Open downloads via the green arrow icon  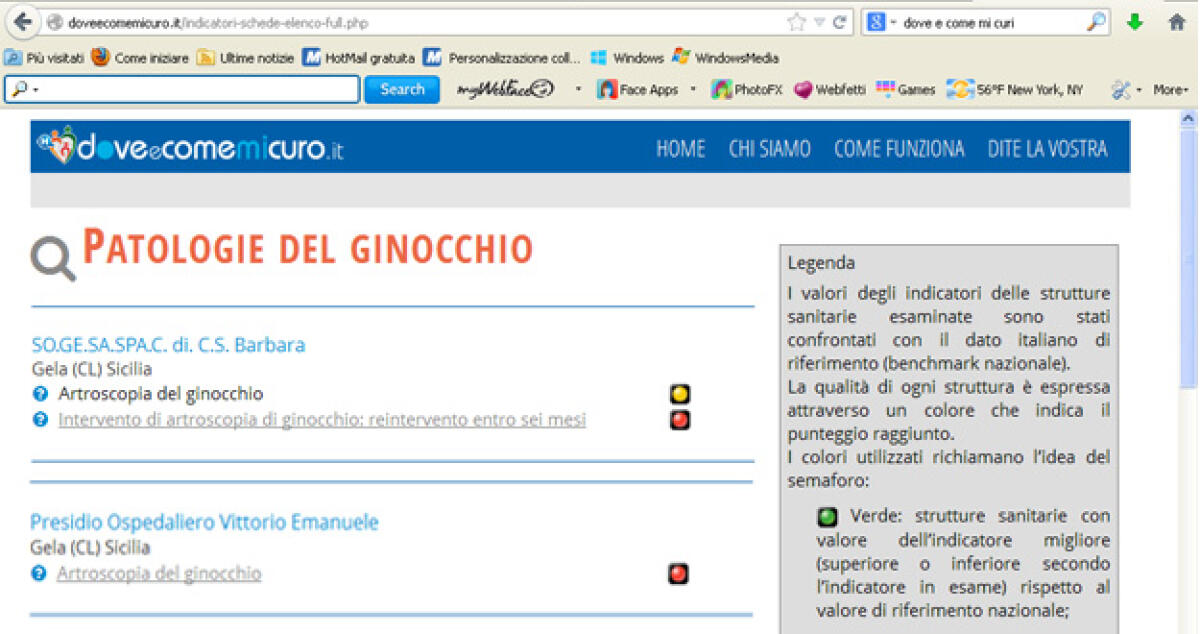click(x=1134, y=22)
